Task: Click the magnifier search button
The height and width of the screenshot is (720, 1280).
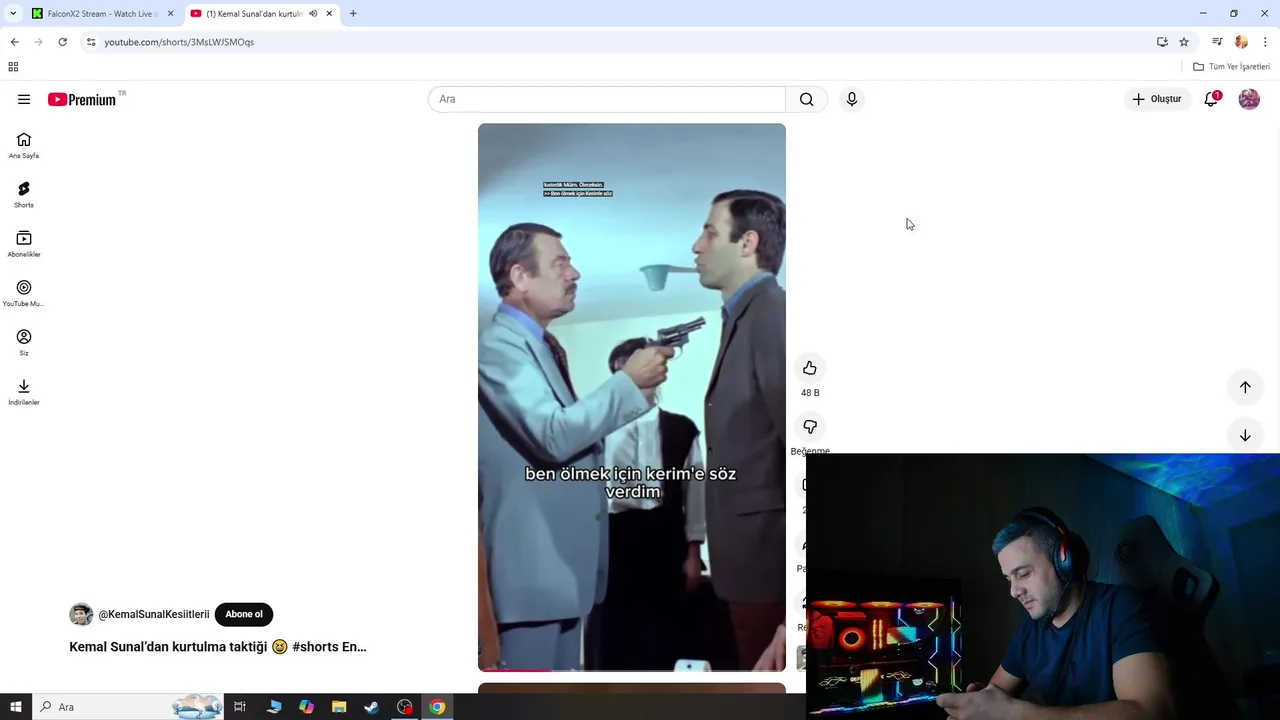Action: [x=807, y=99]
